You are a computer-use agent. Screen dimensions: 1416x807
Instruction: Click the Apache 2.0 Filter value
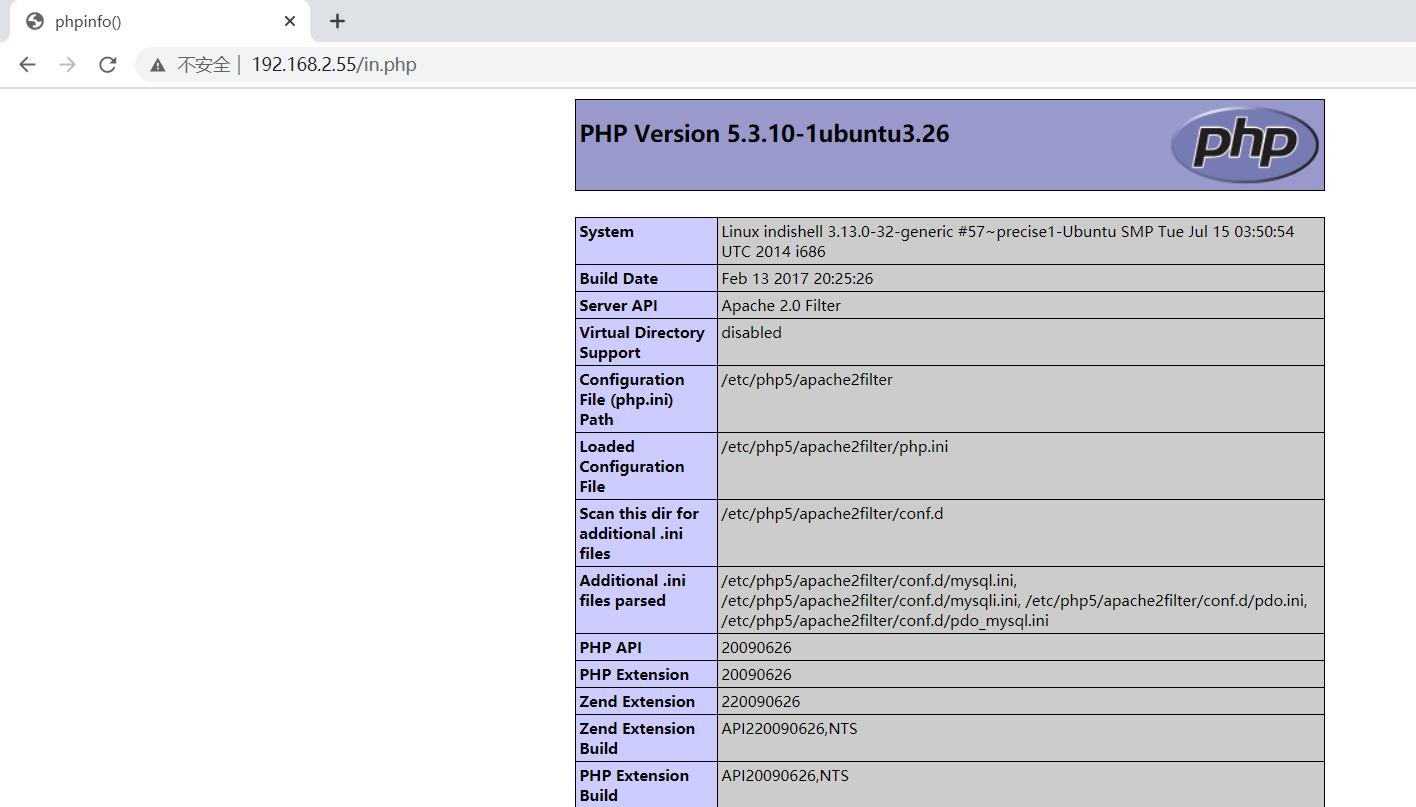pyautogui.click(x=781, y=306)
